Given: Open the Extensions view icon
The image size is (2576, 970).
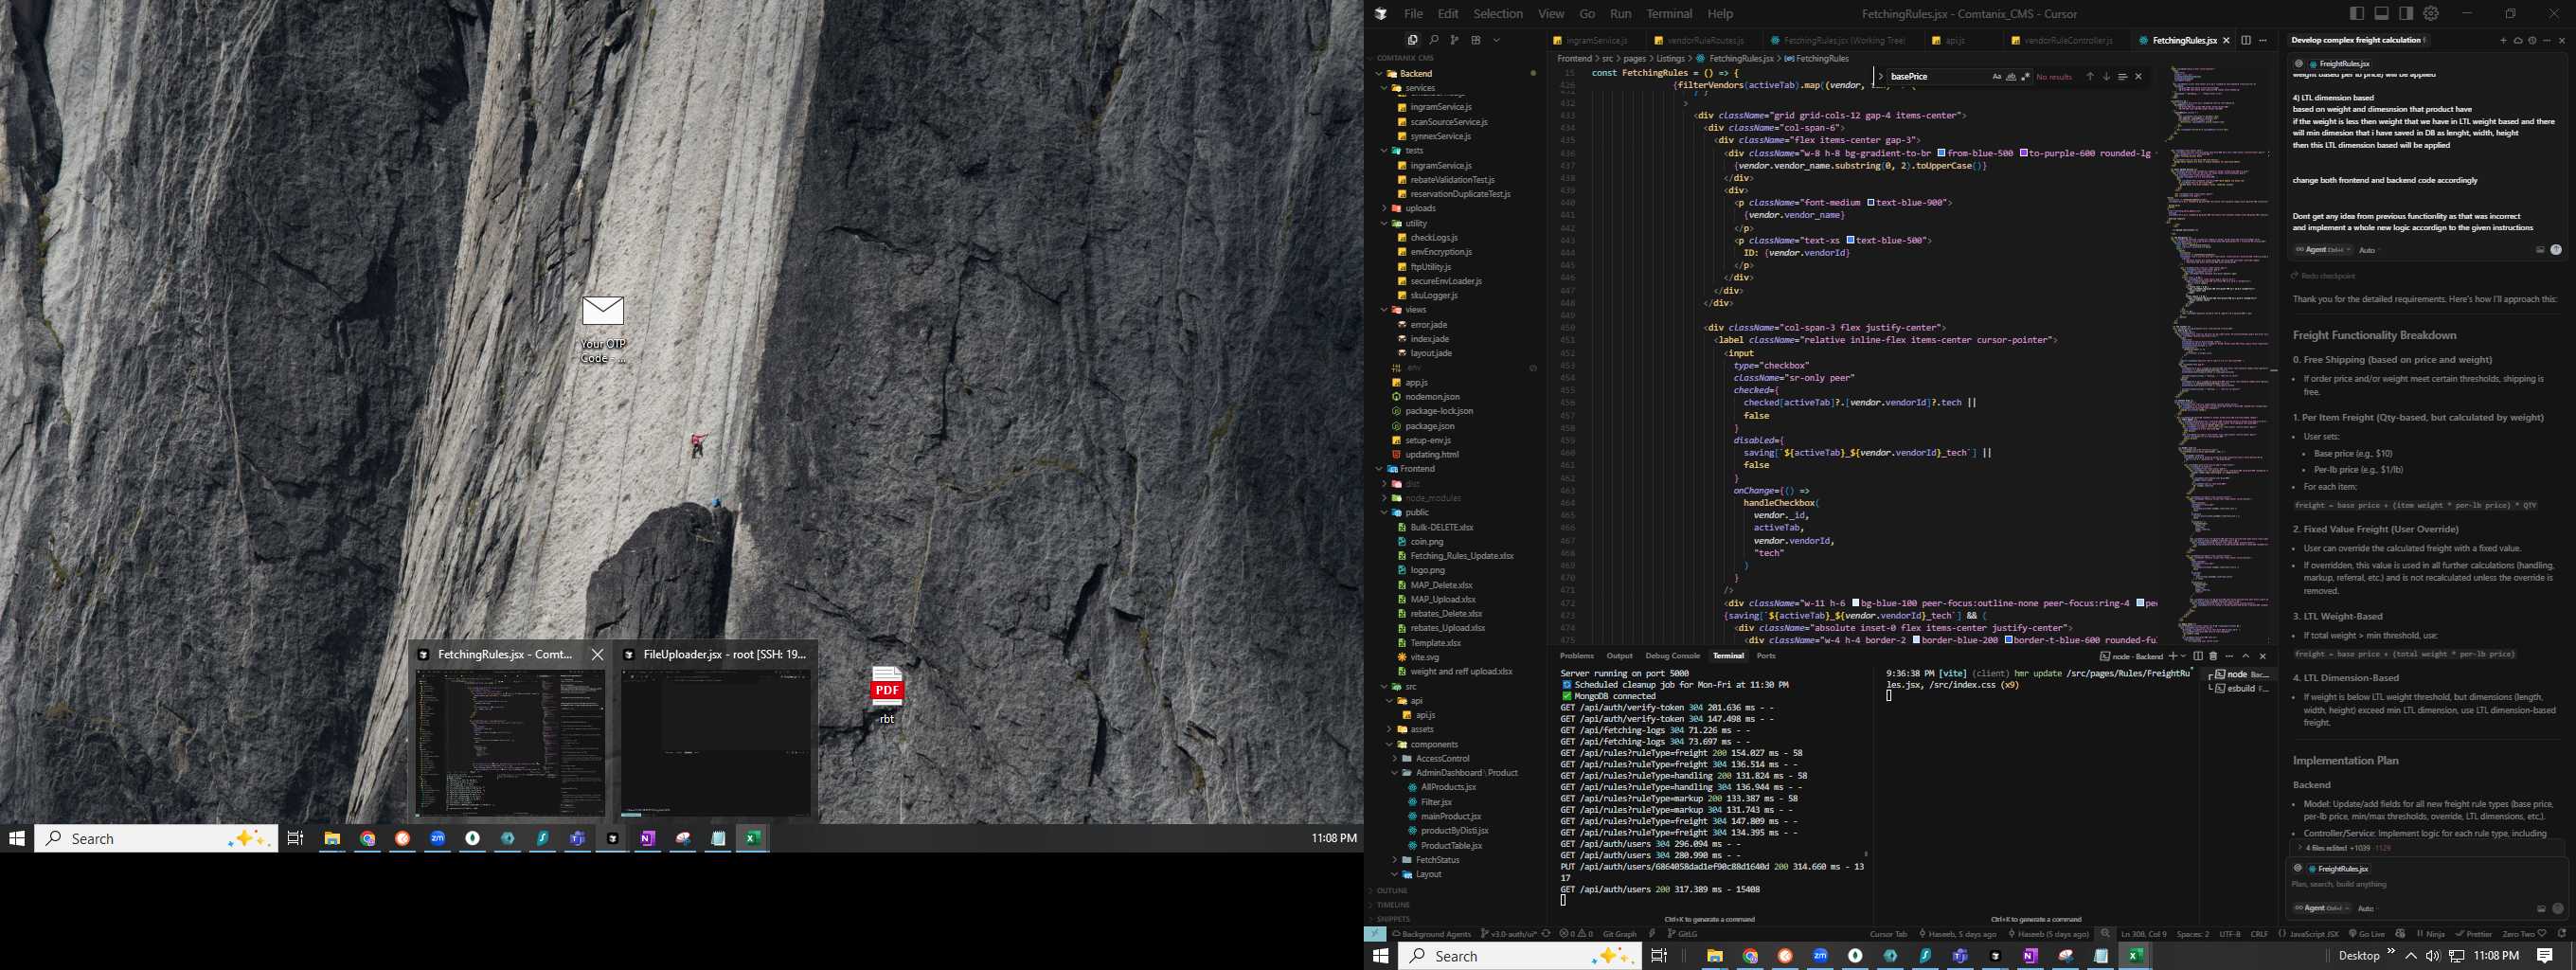Looking at the screenshot, I should click(1475, 40).
